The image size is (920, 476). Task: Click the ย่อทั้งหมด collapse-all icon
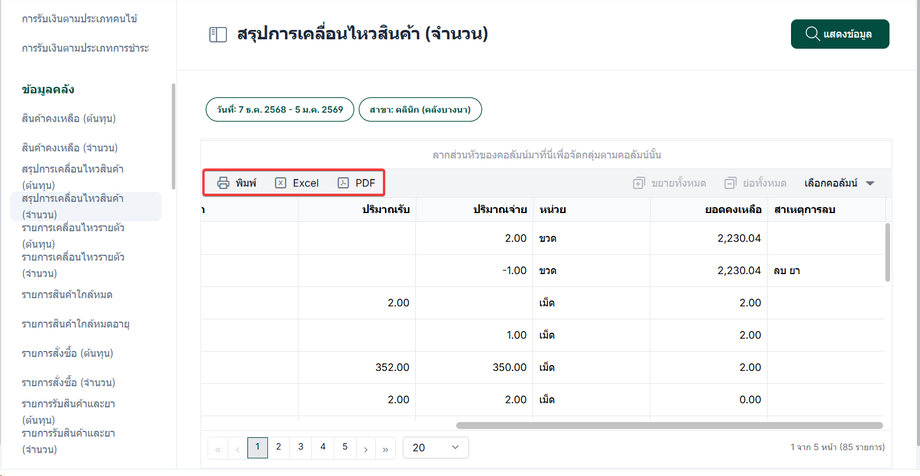730,183
